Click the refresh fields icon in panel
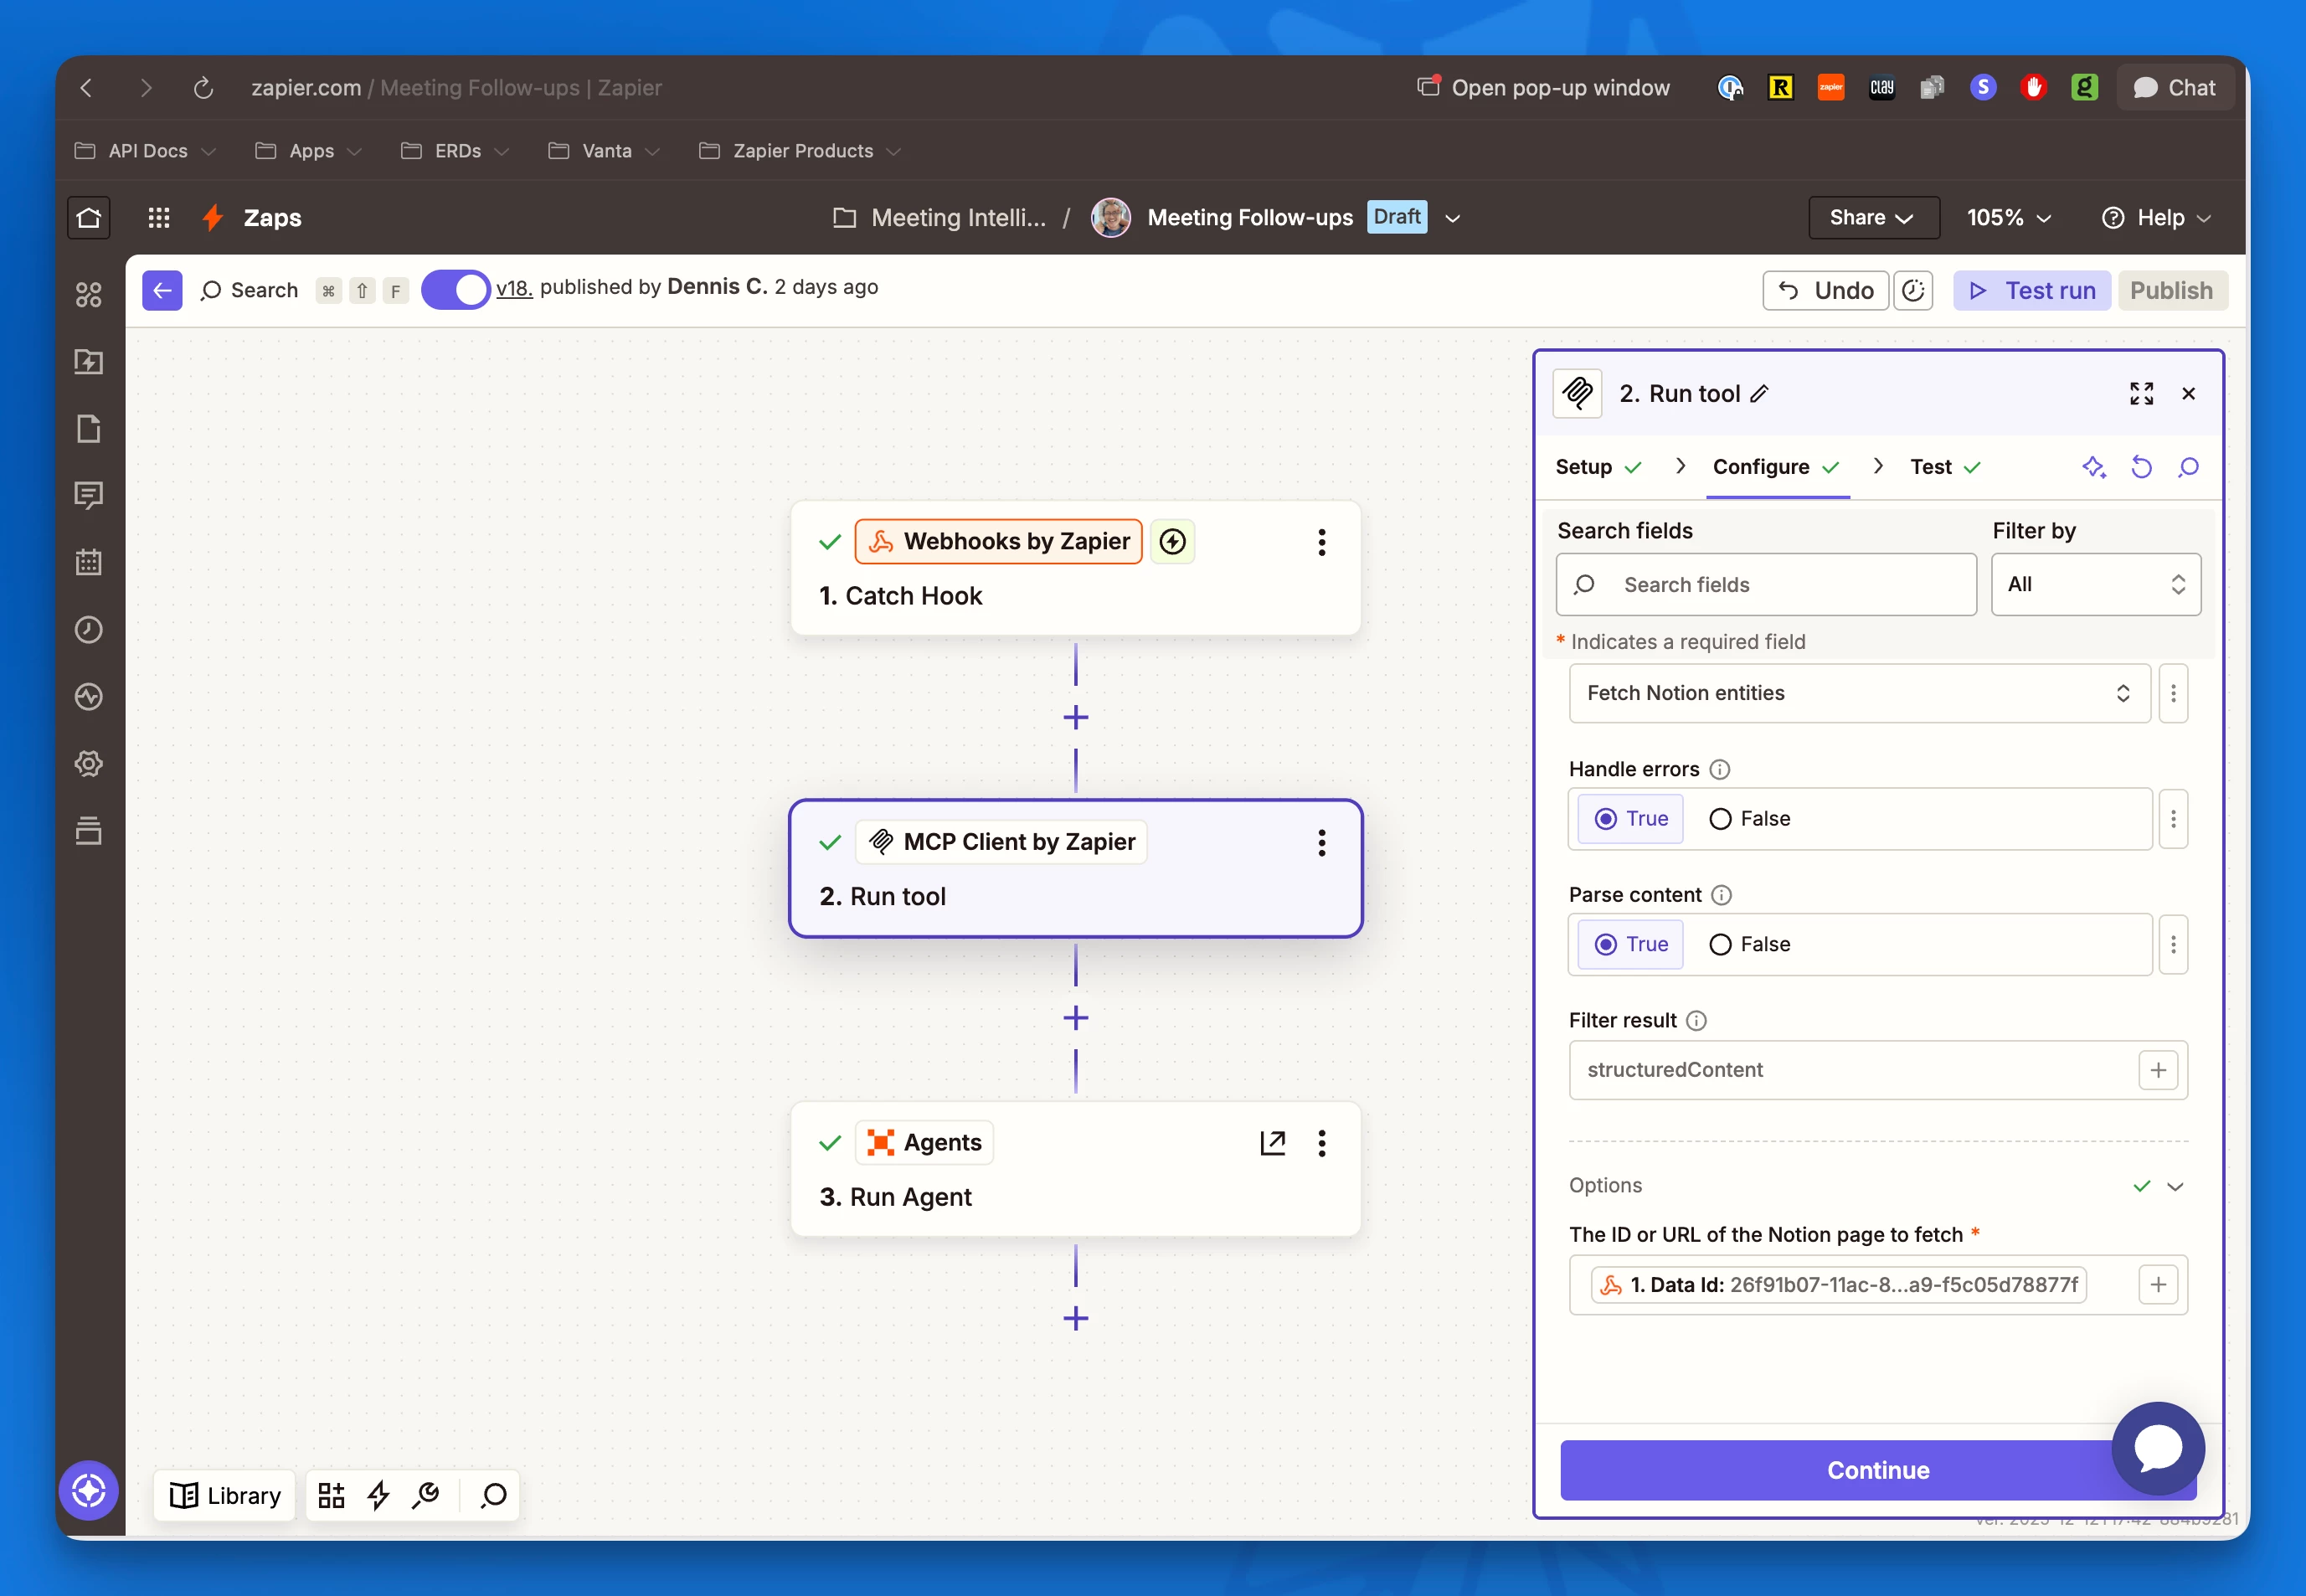 tap(2141, 467)
